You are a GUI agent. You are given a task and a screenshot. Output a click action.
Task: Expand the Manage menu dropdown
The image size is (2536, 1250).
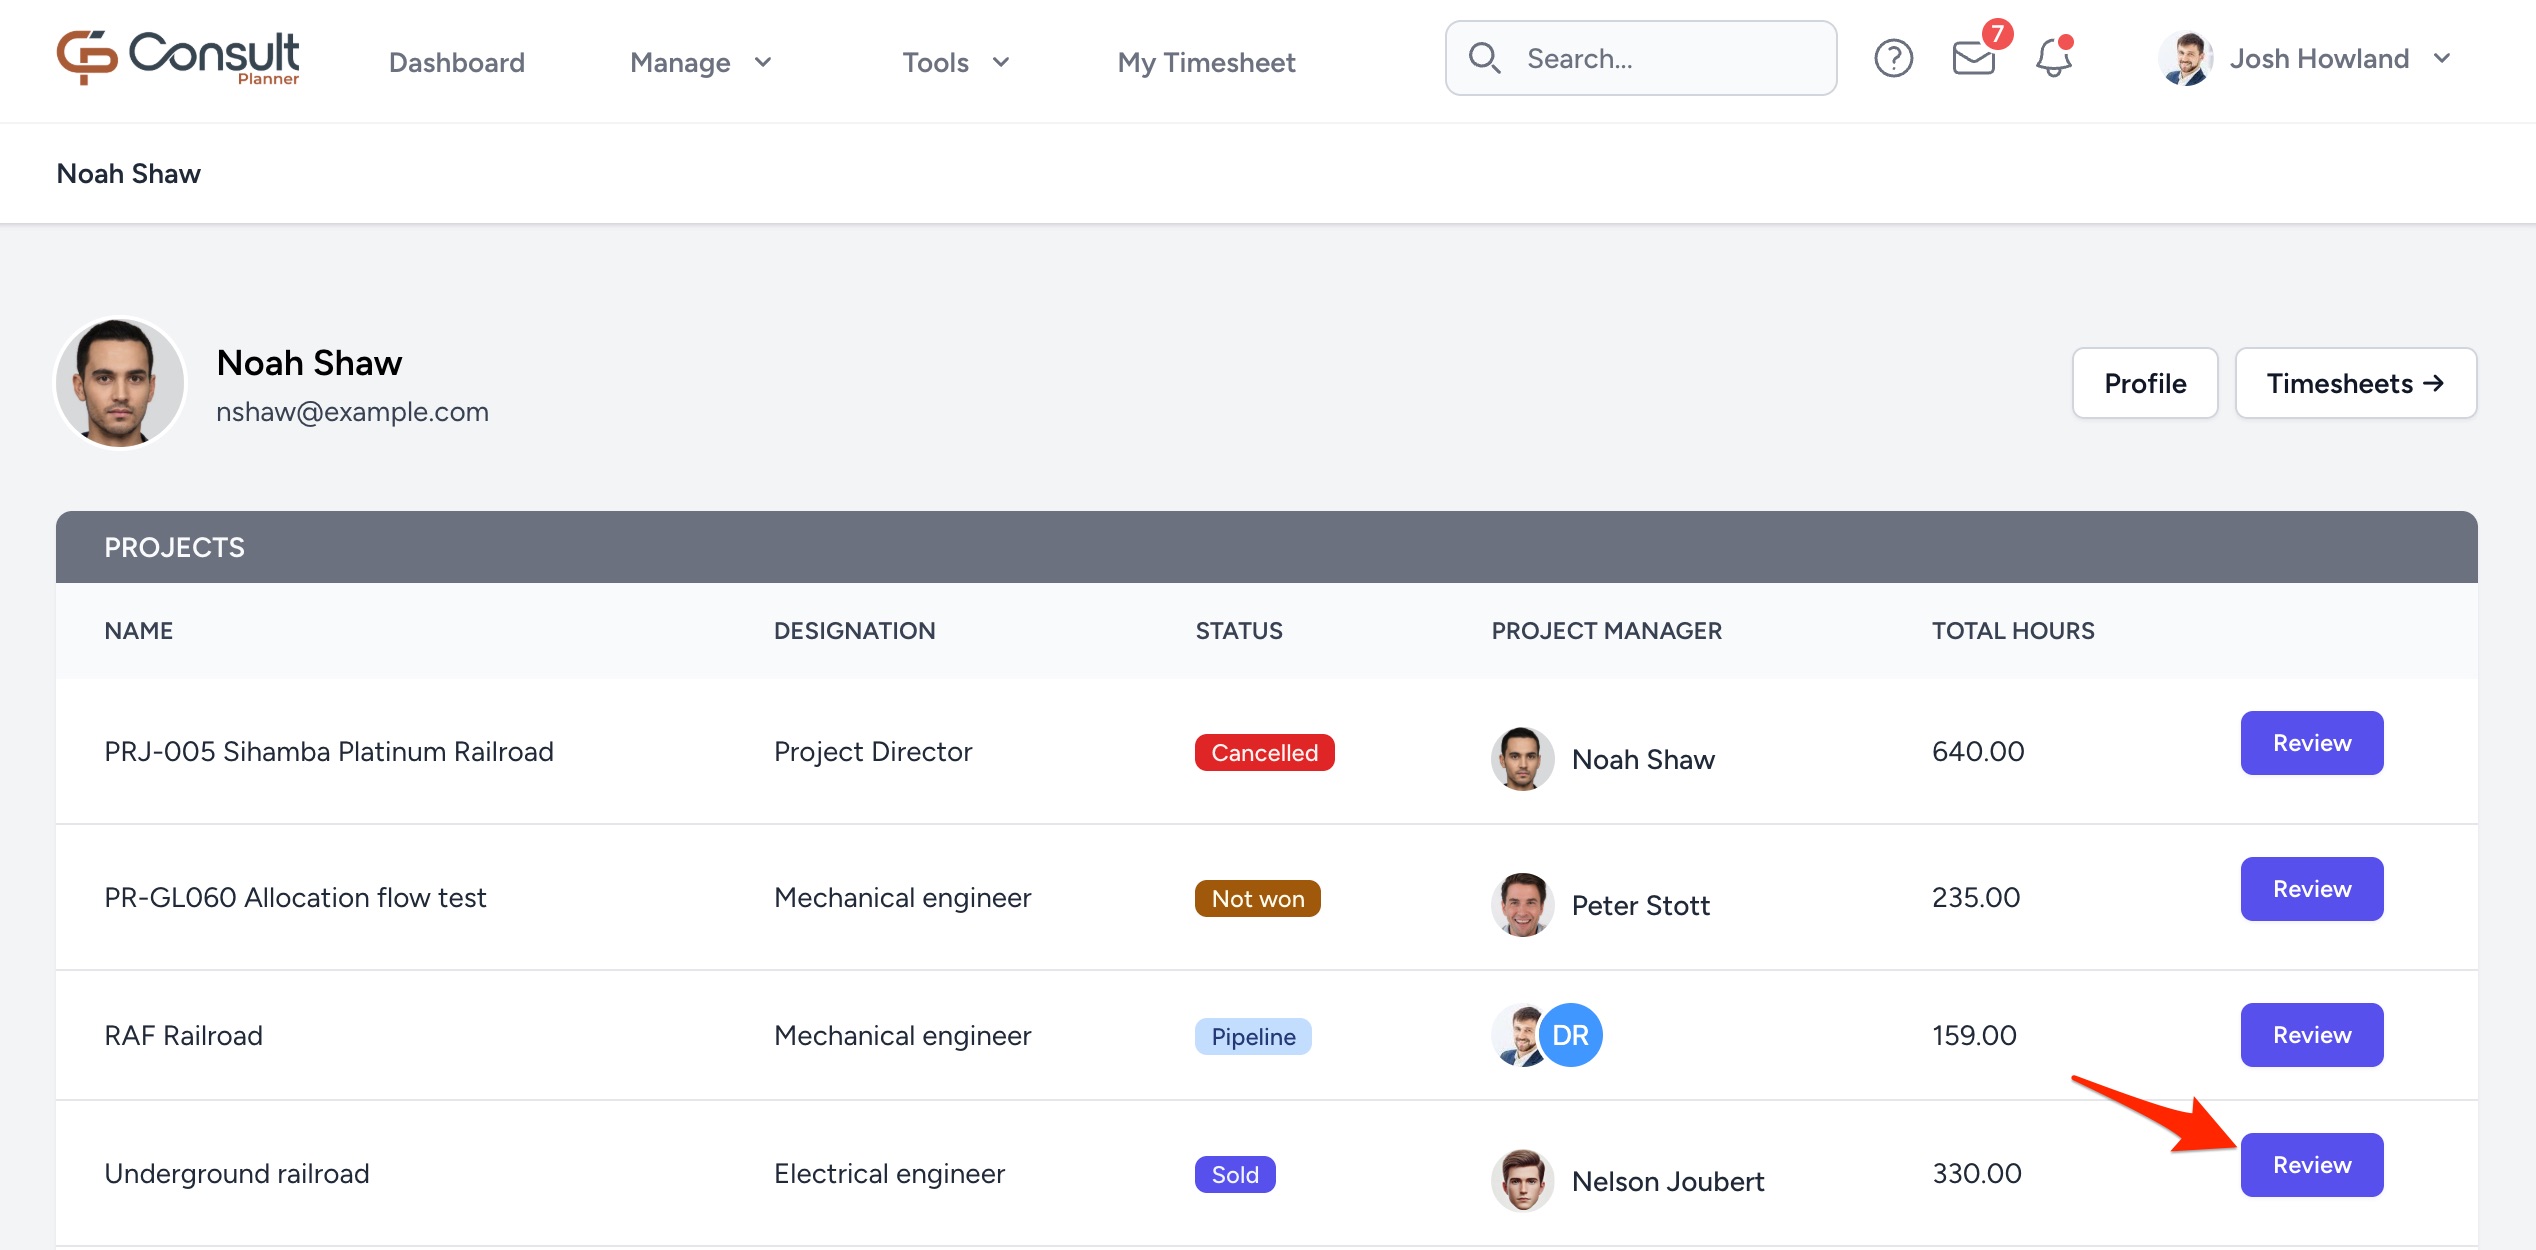coord(700,62)
